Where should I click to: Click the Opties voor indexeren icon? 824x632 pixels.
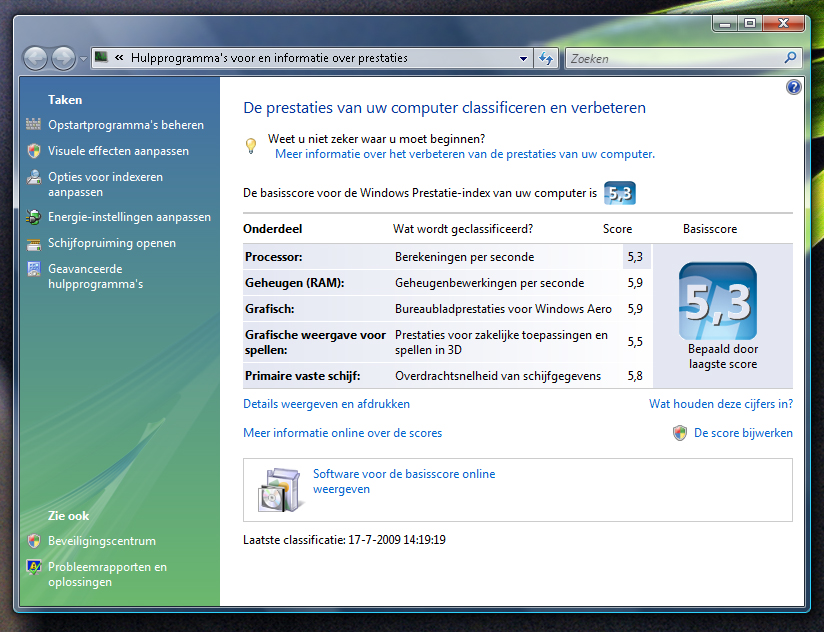(x=34, y=177)
